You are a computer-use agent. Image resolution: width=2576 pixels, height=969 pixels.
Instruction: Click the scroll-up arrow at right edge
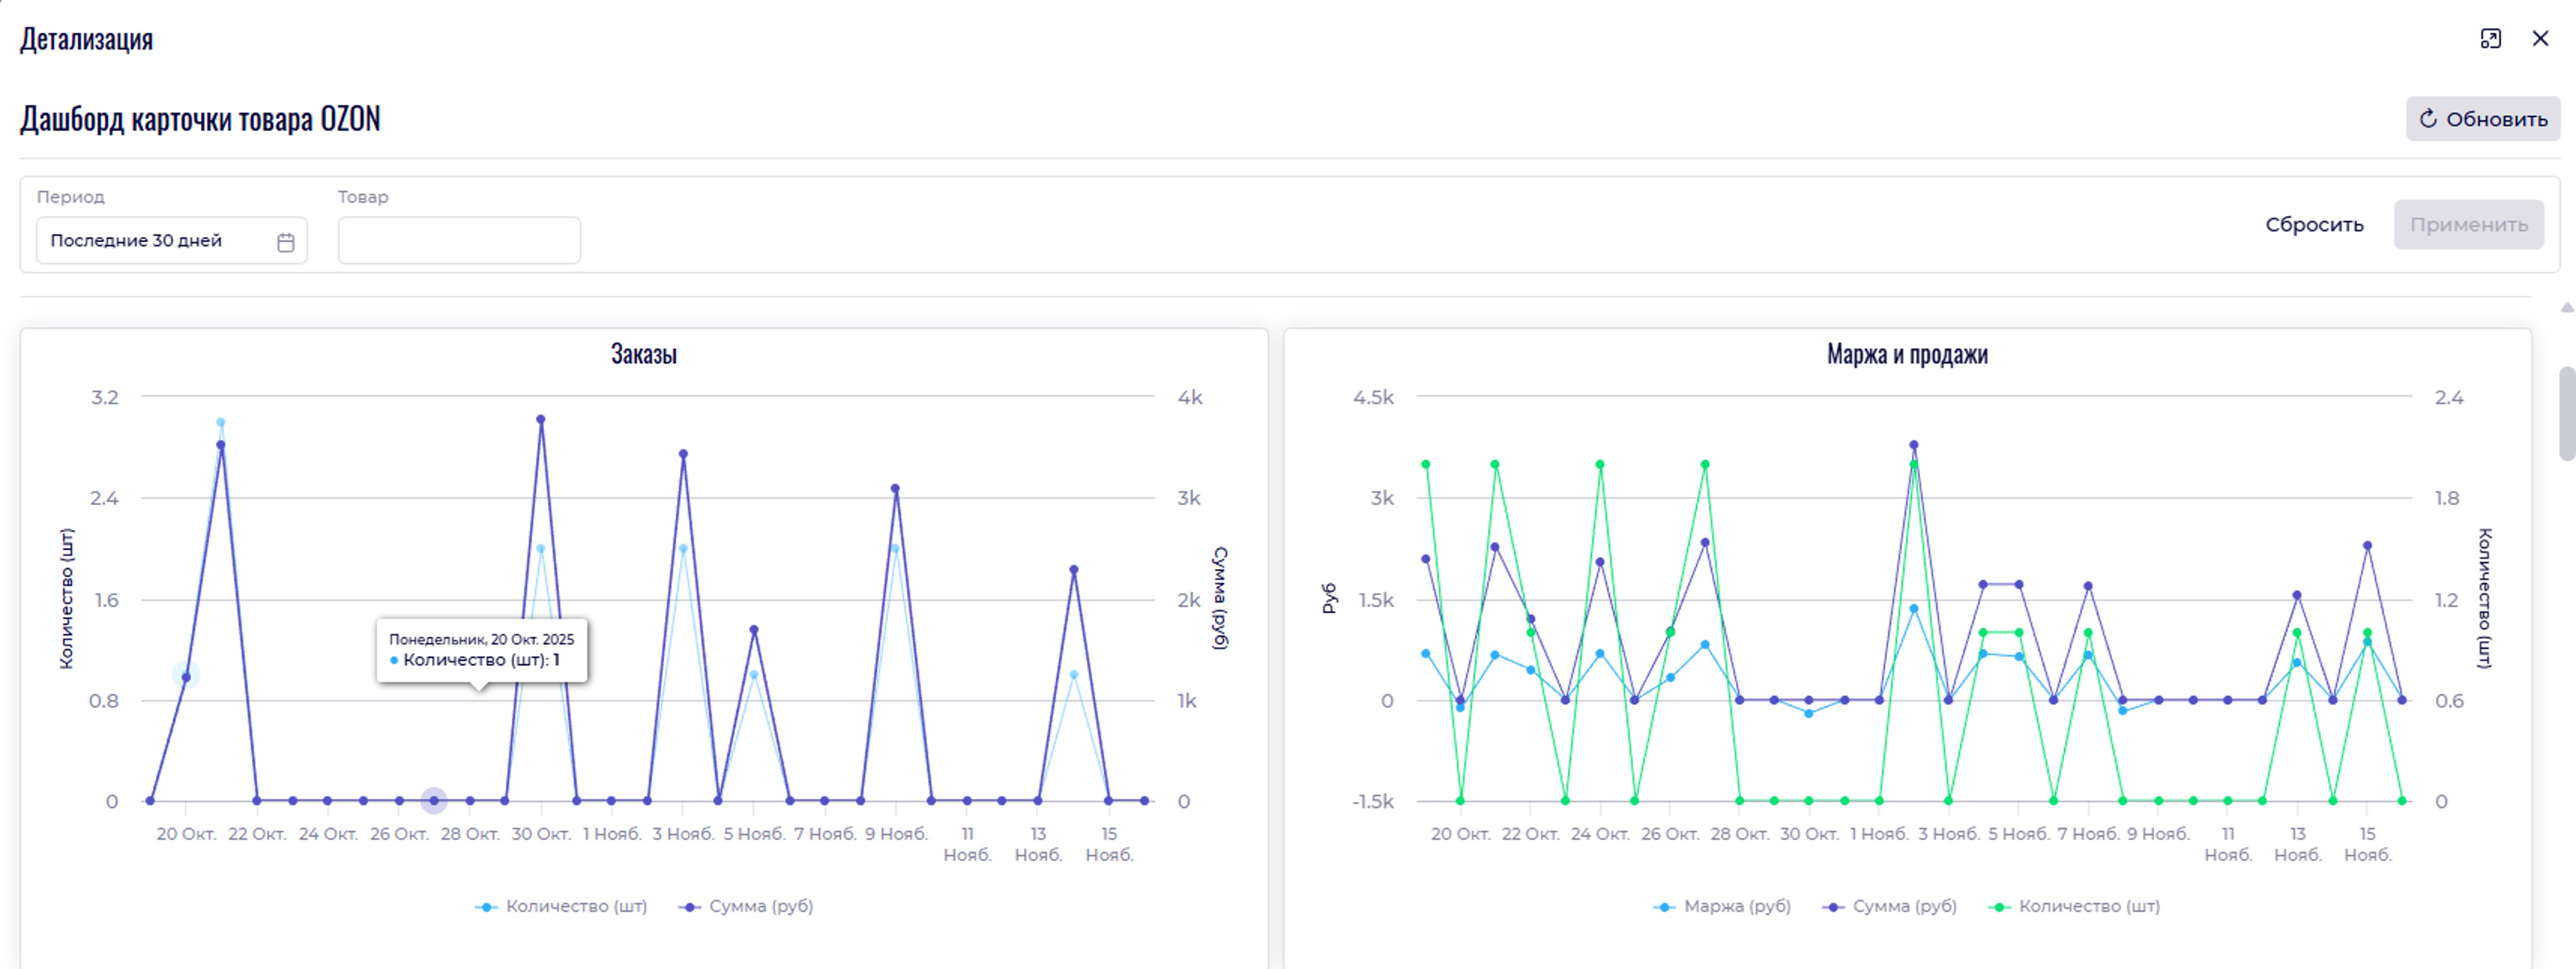click(x=2566, y=308)
